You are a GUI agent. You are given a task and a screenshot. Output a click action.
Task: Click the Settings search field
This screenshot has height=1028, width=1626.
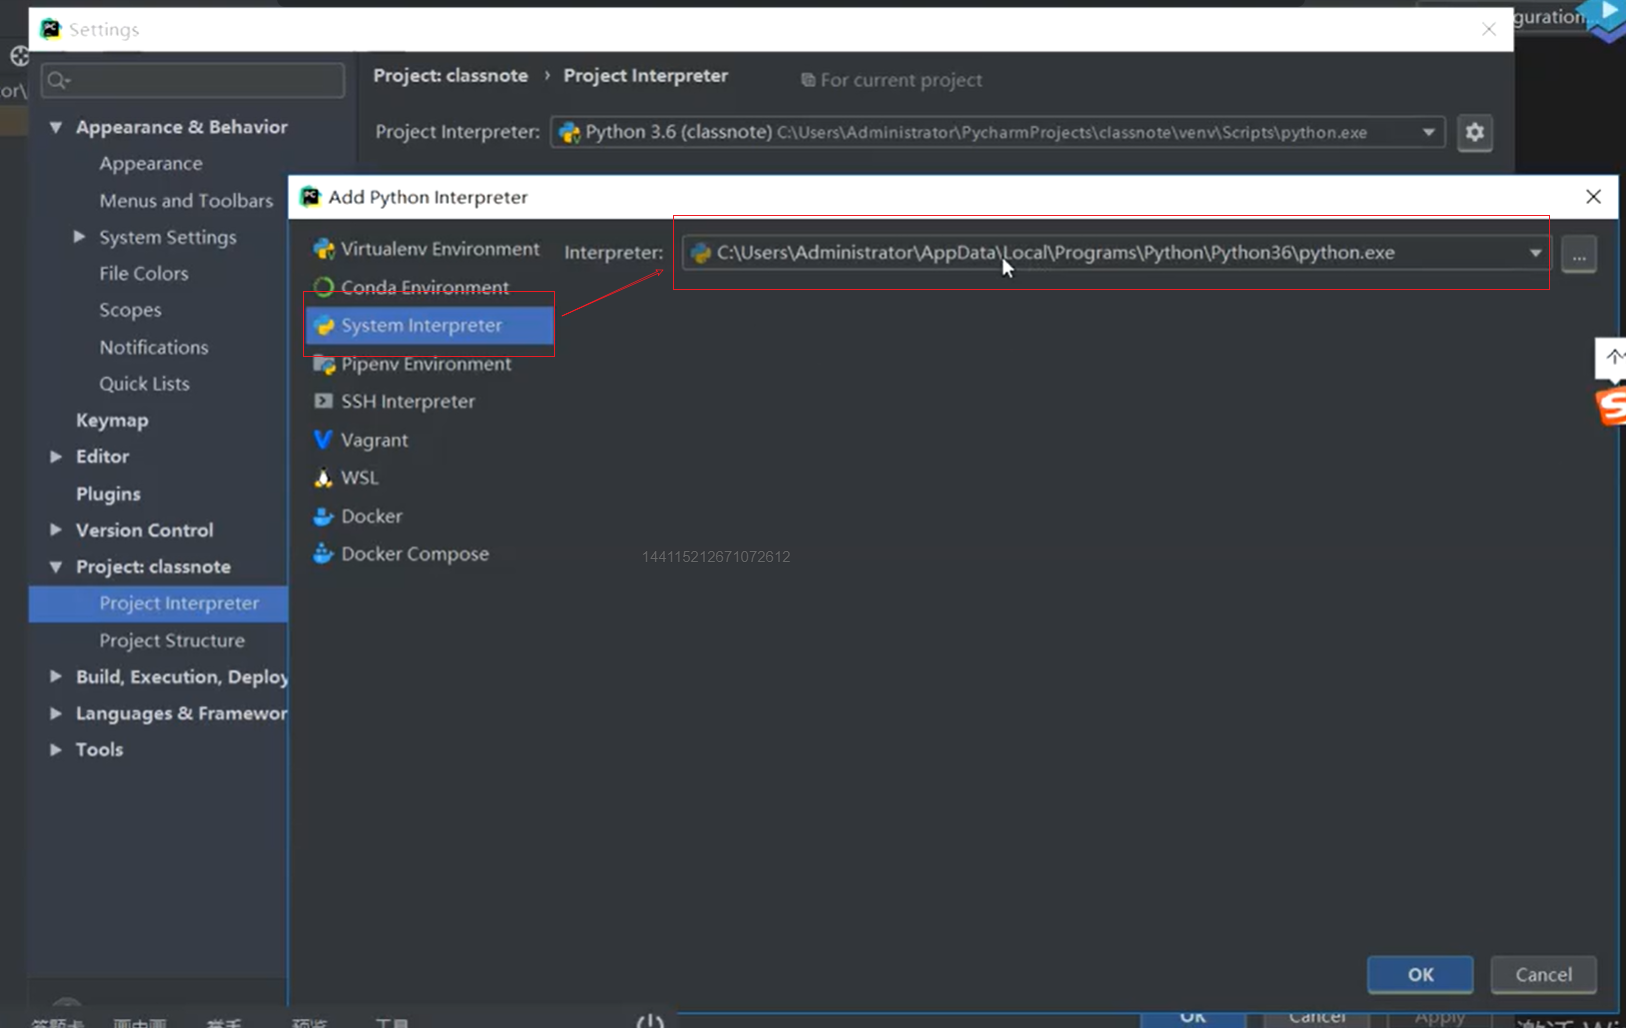pos(193,80)
